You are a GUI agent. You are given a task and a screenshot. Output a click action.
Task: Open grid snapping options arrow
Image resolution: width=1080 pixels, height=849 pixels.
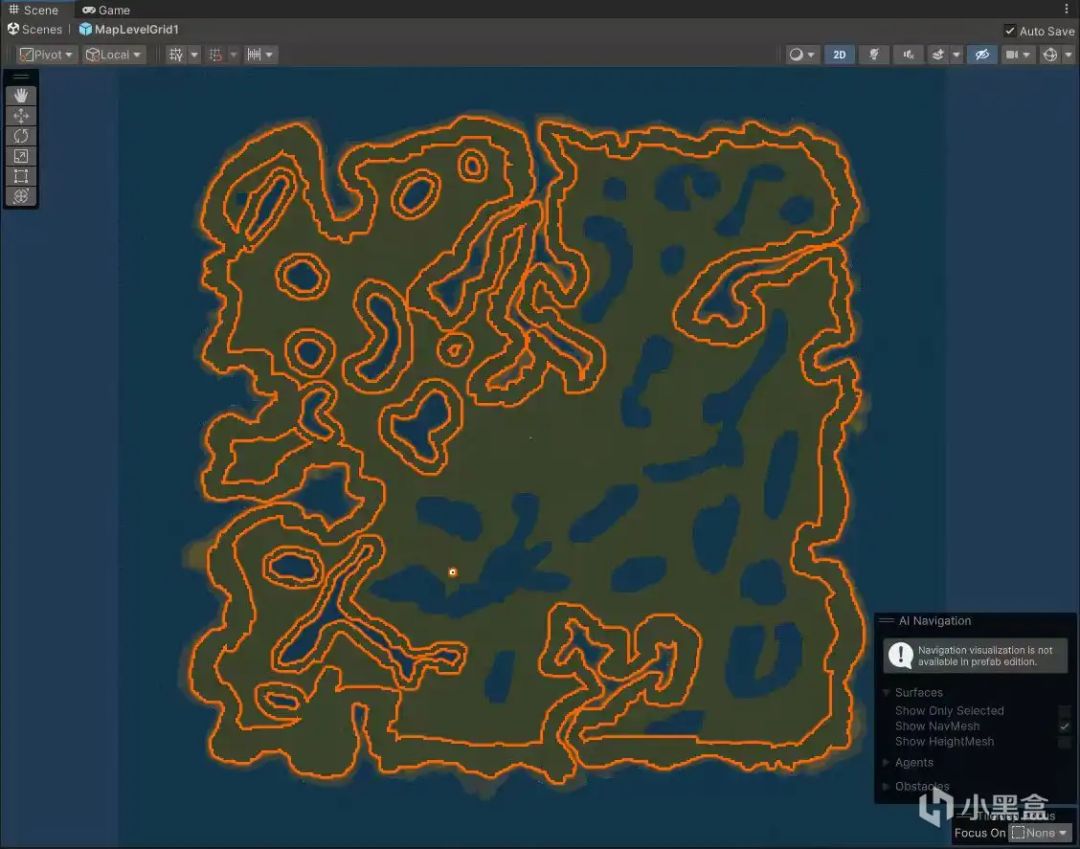pos(233,54)
